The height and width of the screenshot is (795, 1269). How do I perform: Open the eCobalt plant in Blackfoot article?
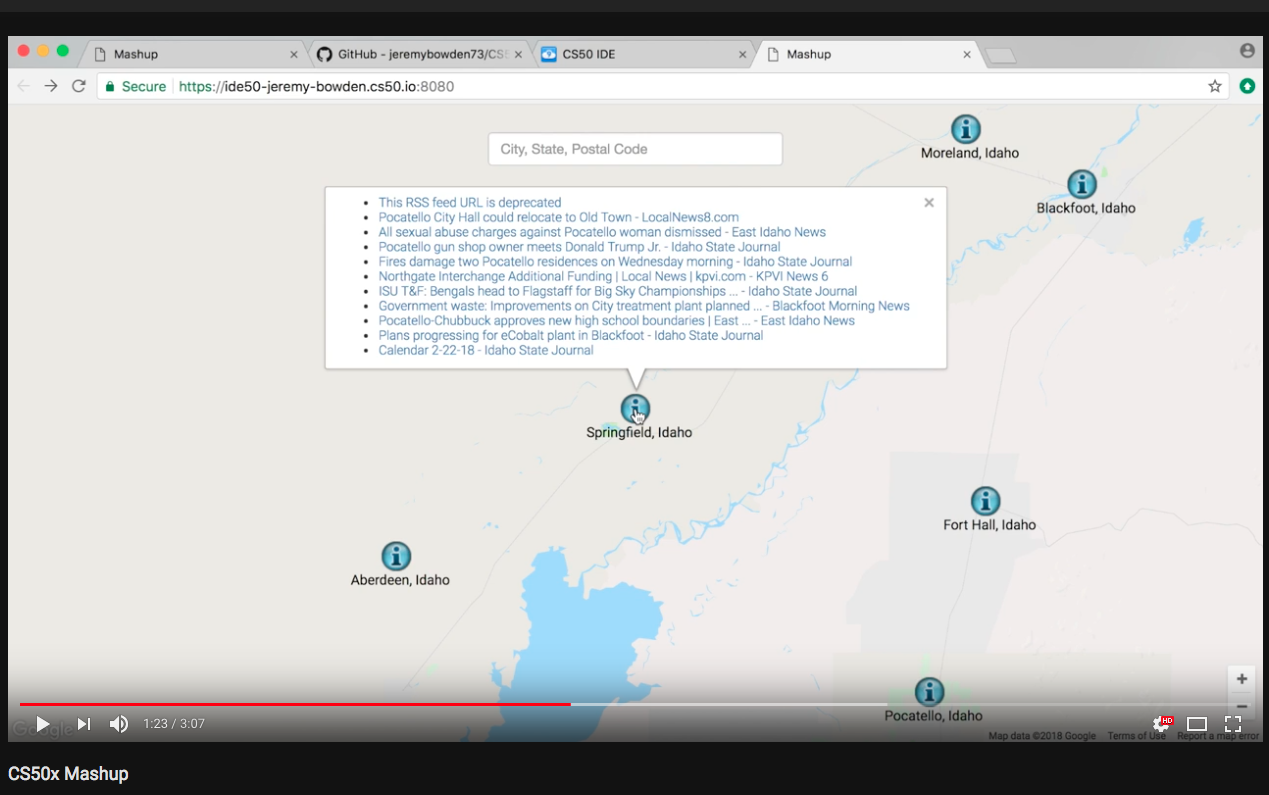pyautogui.click(x=571, y=336)
